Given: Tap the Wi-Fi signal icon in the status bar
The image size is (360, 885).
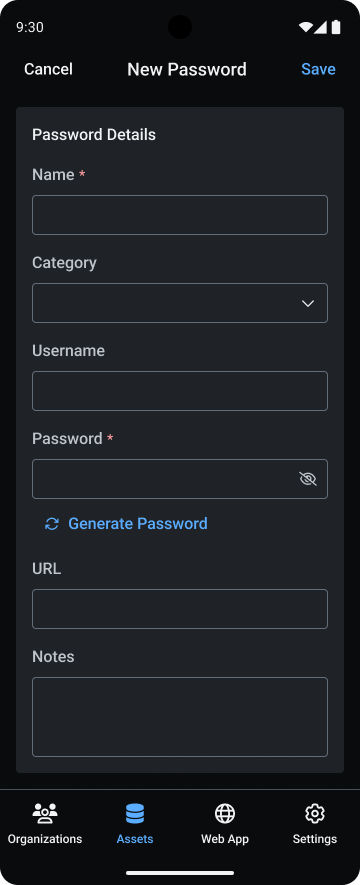Looking at the screenshot, I should pos(305,27).
